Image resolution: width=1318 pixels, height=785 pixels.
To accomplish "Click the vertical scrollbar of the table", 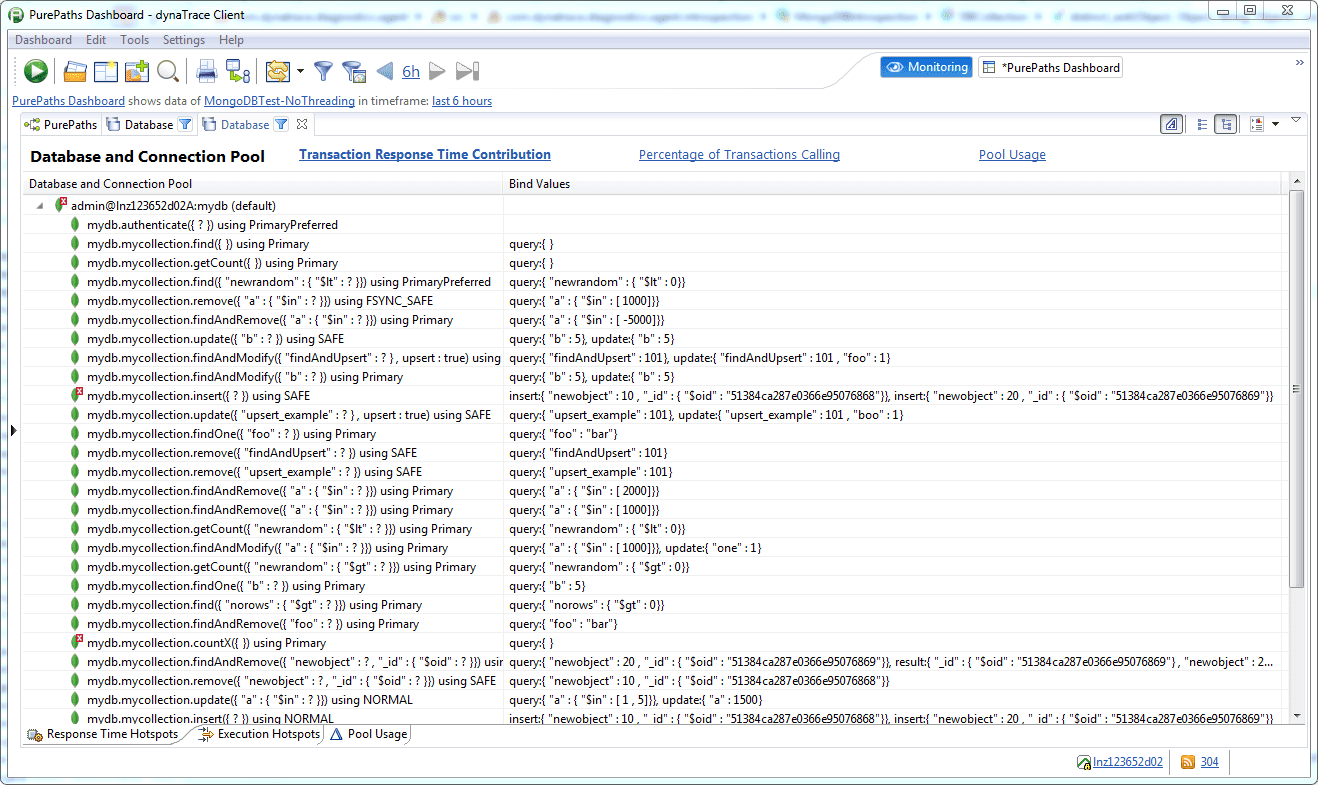I will (x=1297, y=390).
